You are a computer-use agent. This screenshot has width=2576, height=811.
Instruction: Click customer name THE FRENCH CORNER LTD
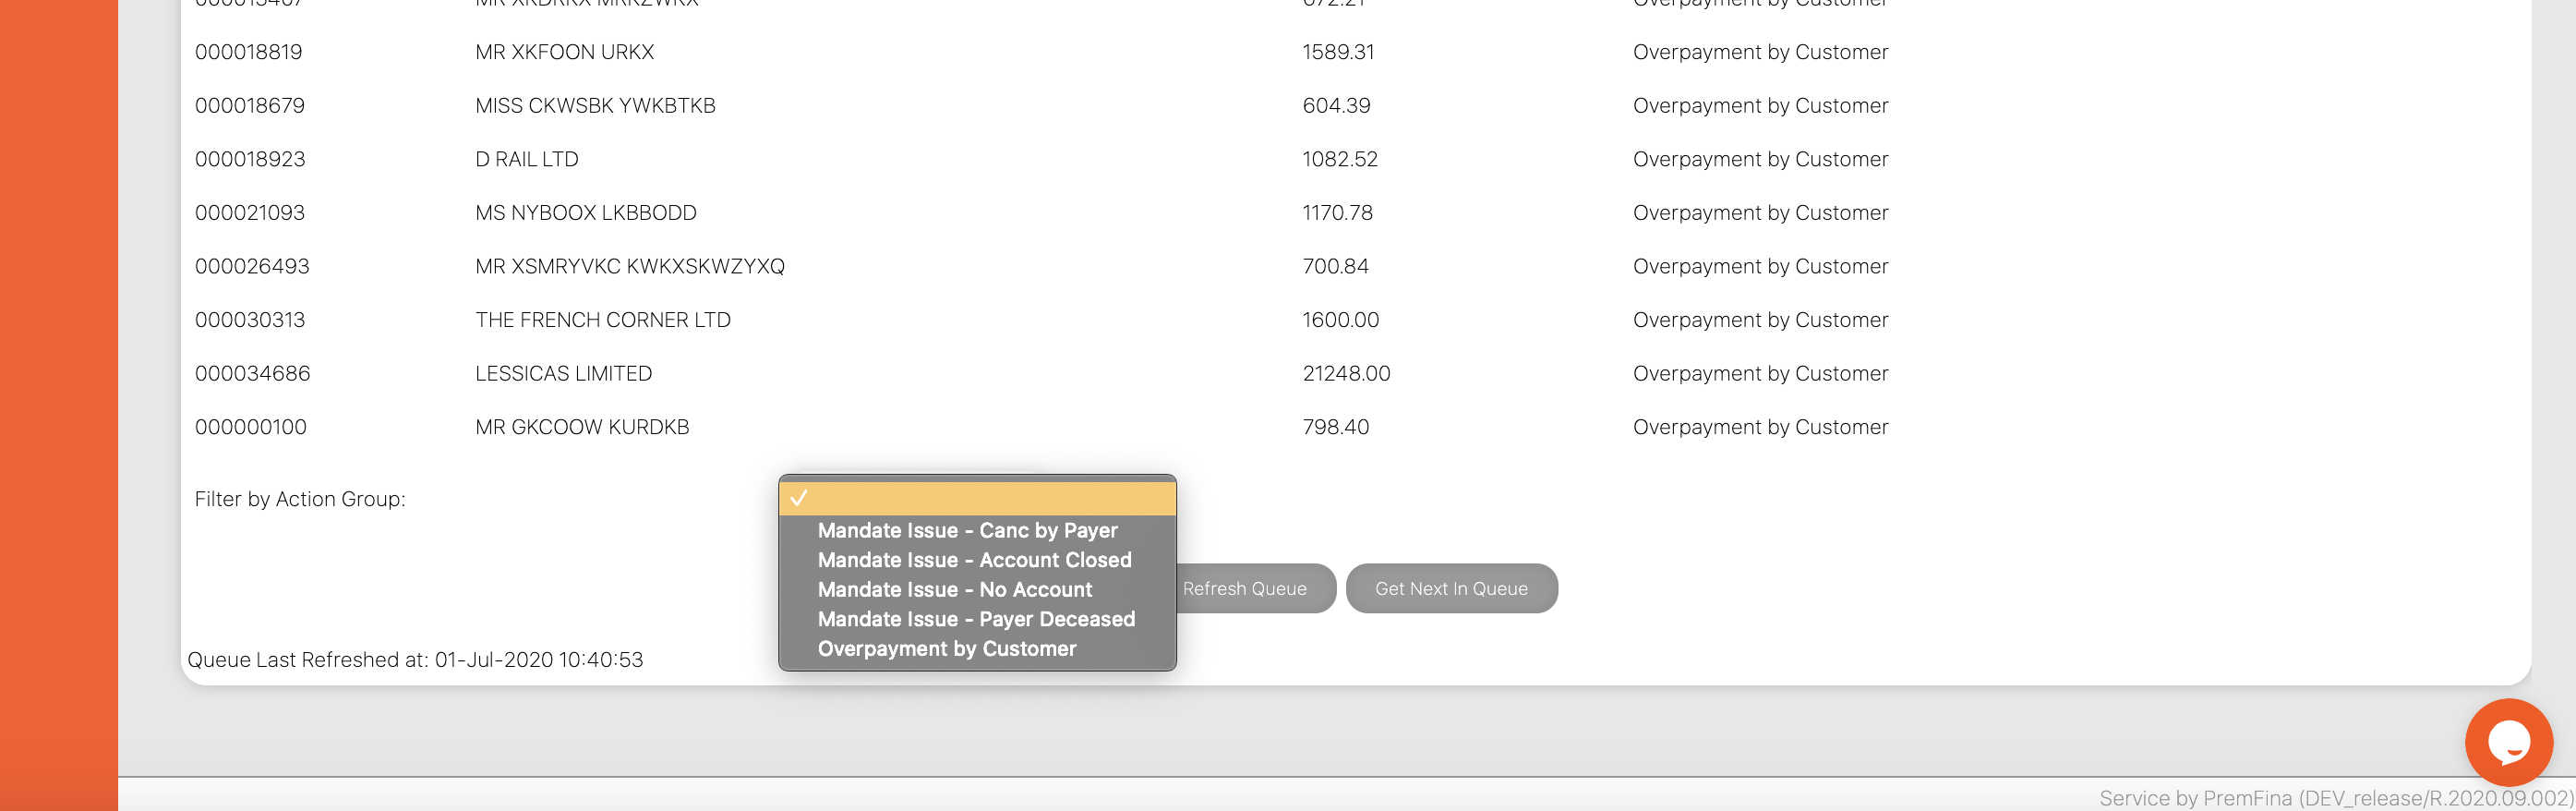pos(602,320)
